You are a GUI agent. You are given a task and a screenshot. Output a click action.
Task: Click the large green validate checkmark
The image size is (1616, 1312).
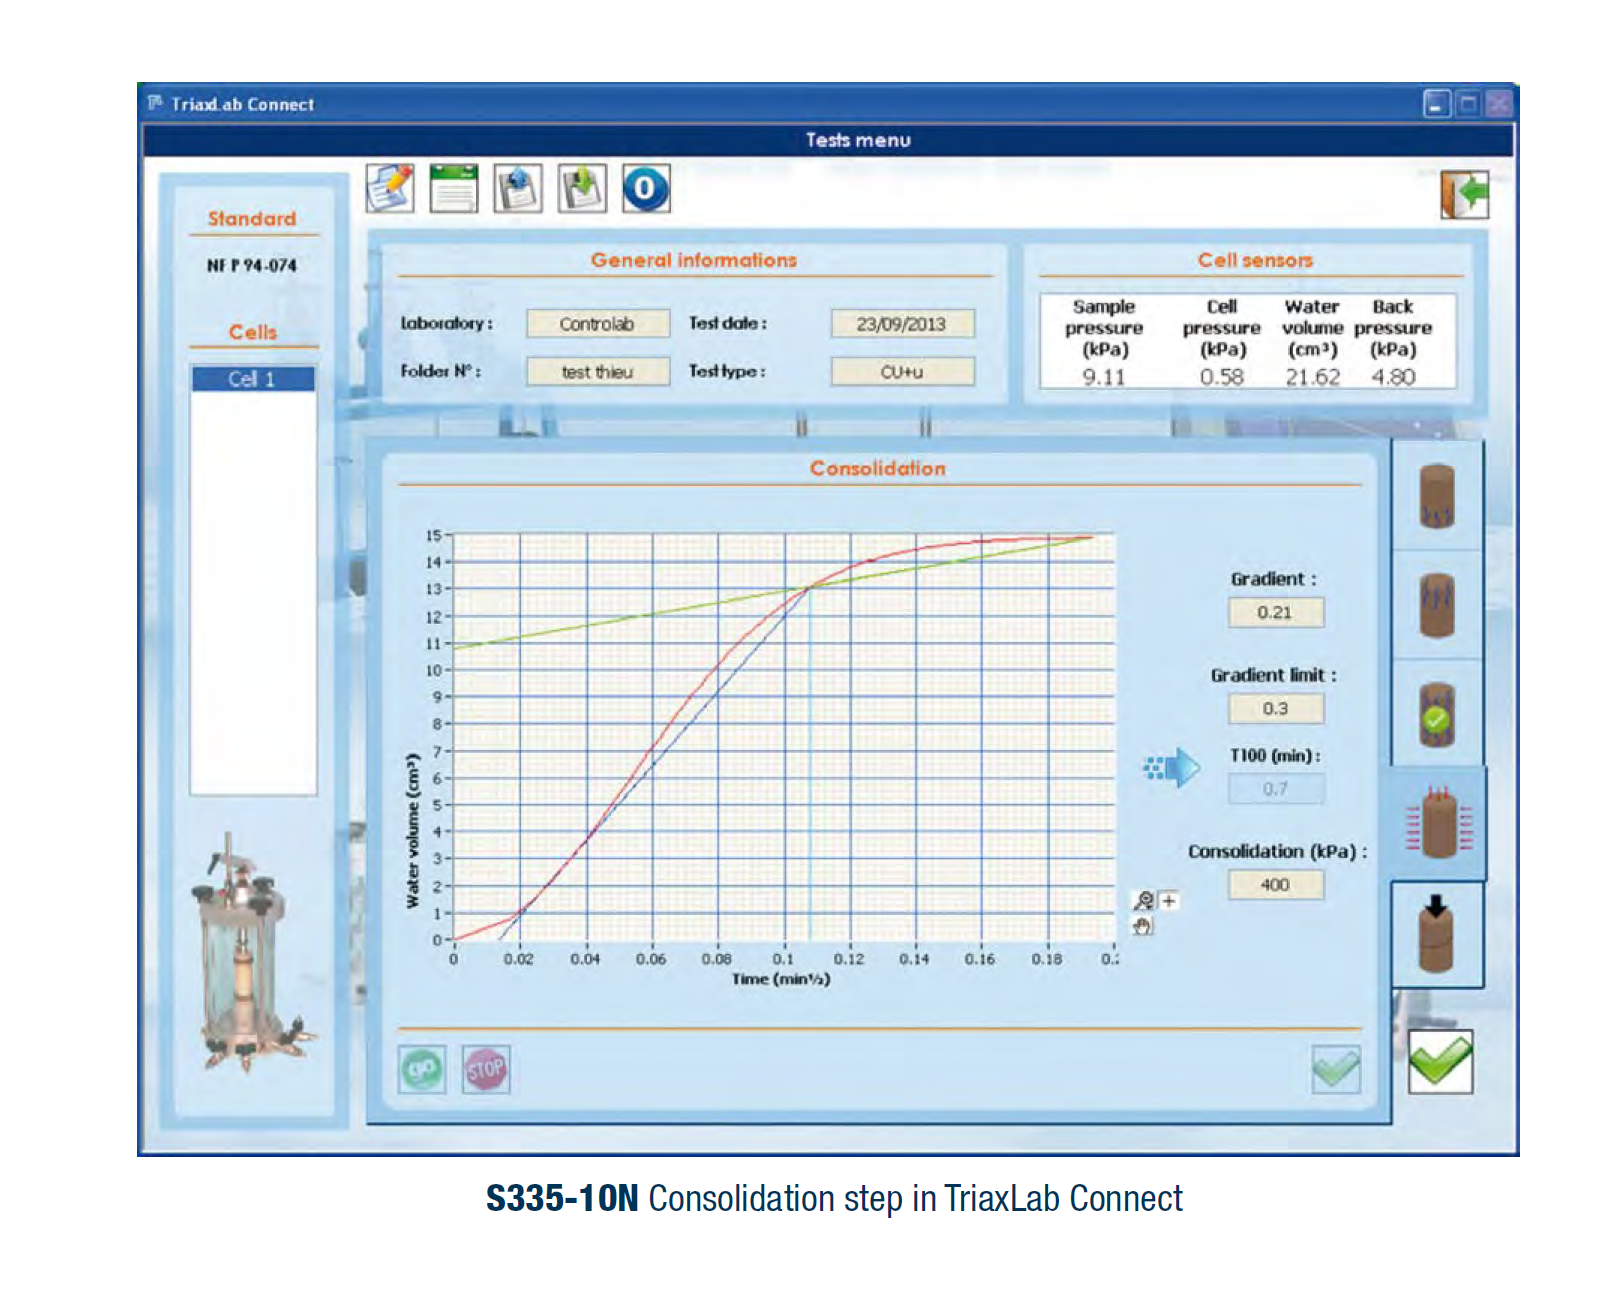(1440, 1061)
